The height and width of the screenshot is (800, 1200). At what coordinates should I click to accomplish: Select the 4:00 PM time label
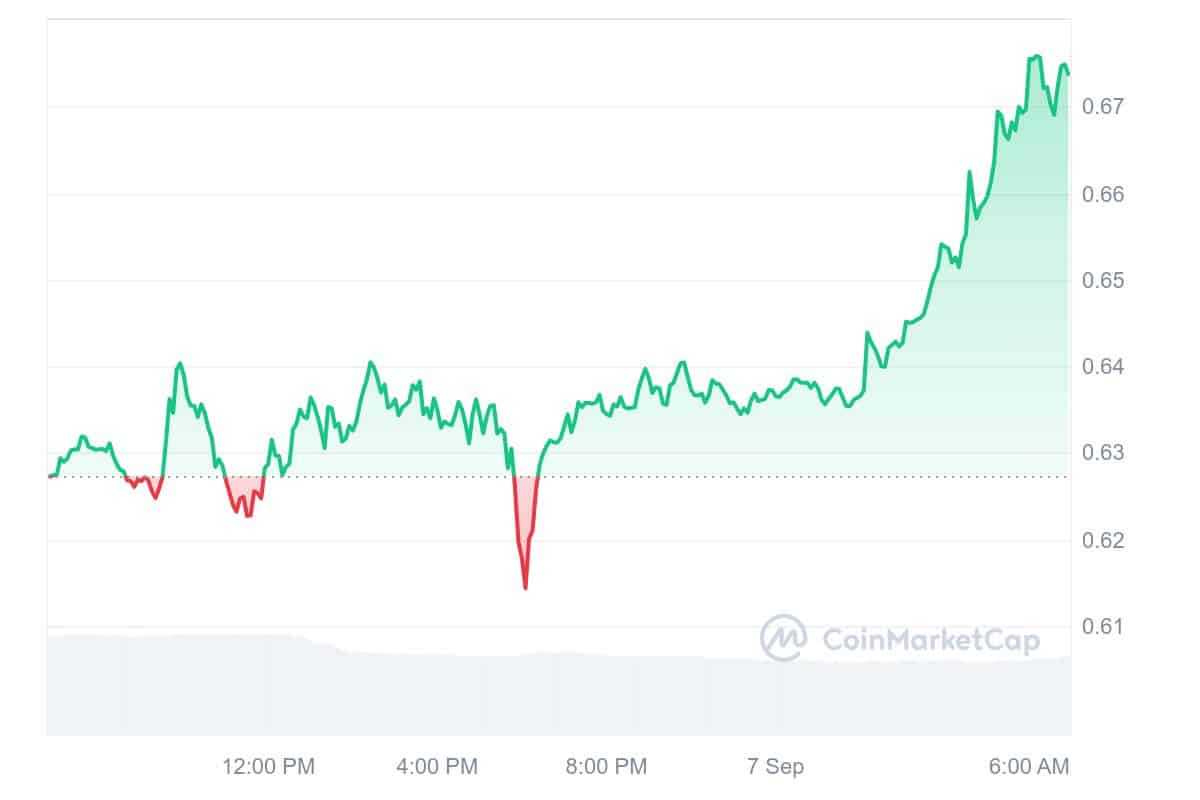click(437, 767)
